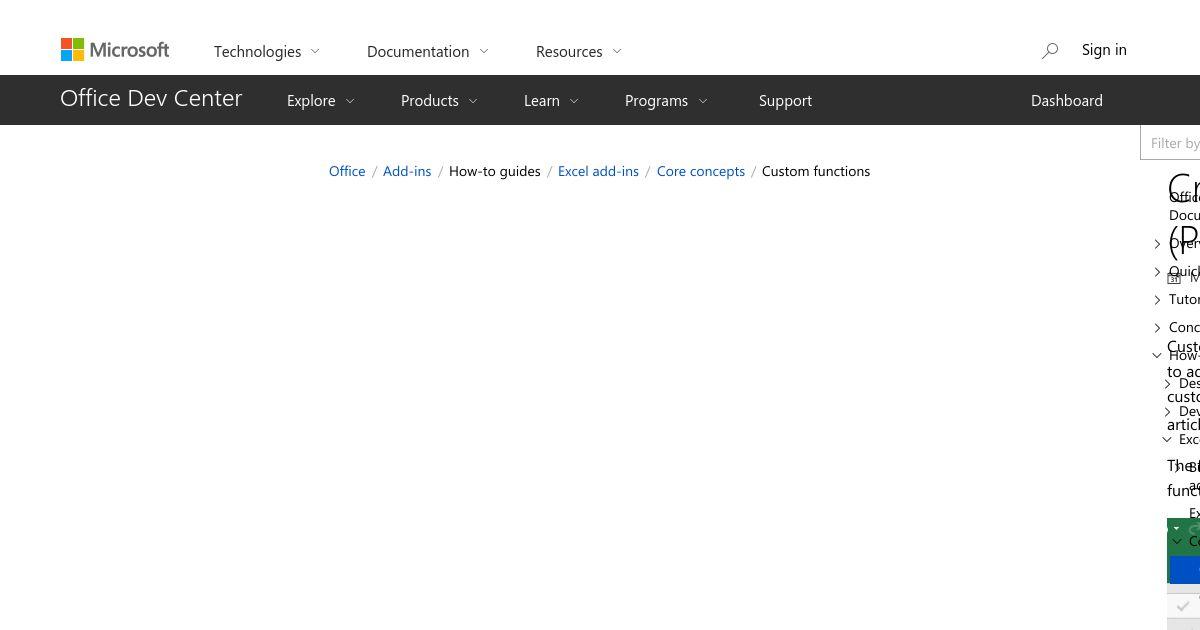
Task: Follow the Excel add-ins breadcrumb link
Action: (x=598, y=171)
